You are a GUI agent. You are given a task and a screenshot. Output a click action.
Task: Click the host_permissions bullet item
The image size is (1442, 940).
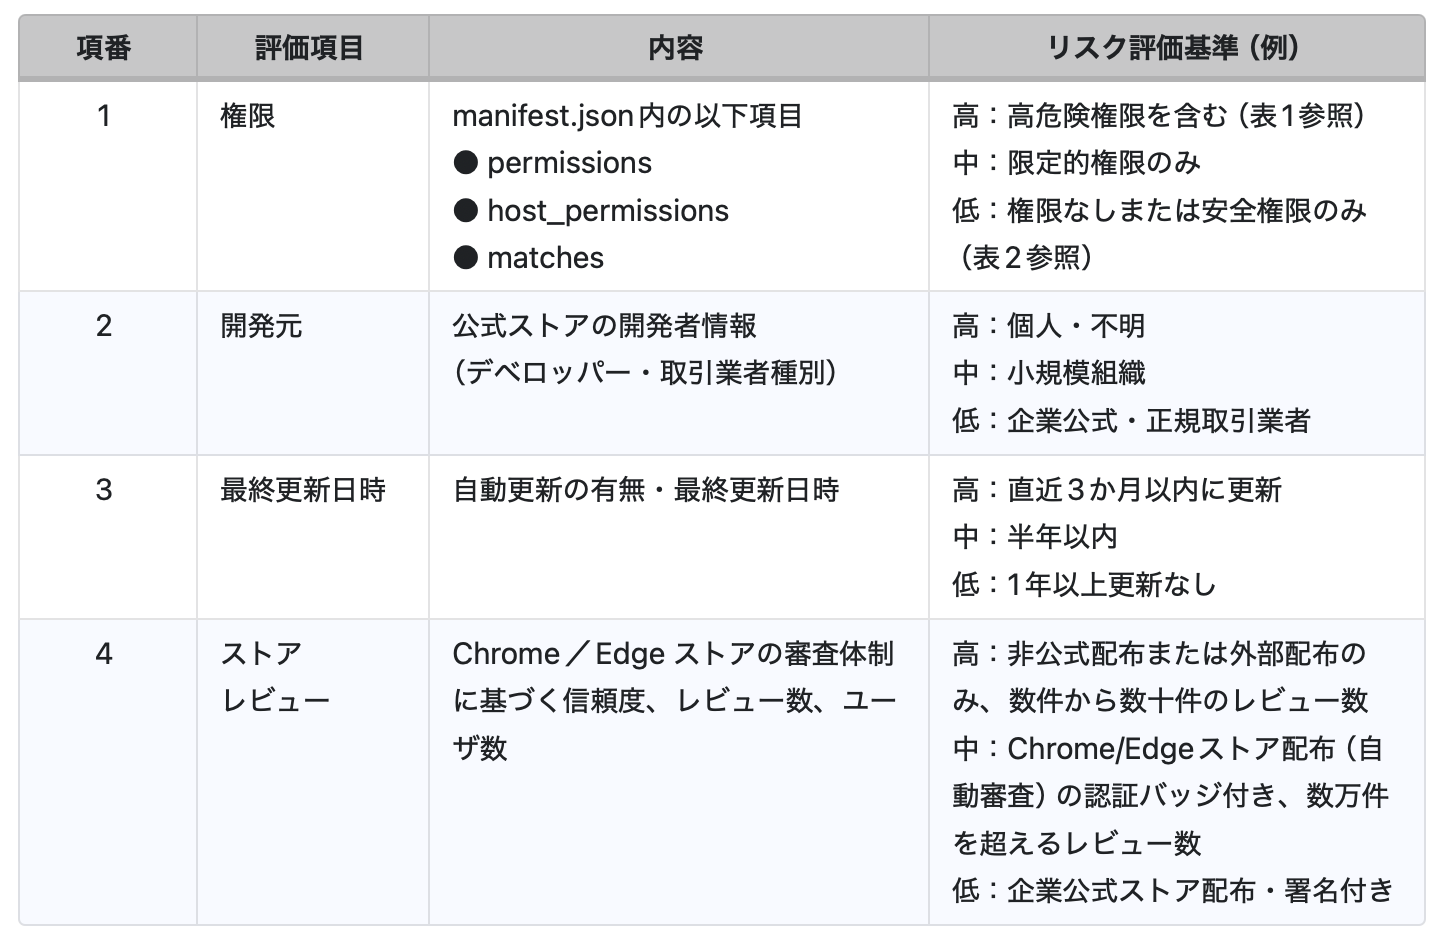(607, 211)
